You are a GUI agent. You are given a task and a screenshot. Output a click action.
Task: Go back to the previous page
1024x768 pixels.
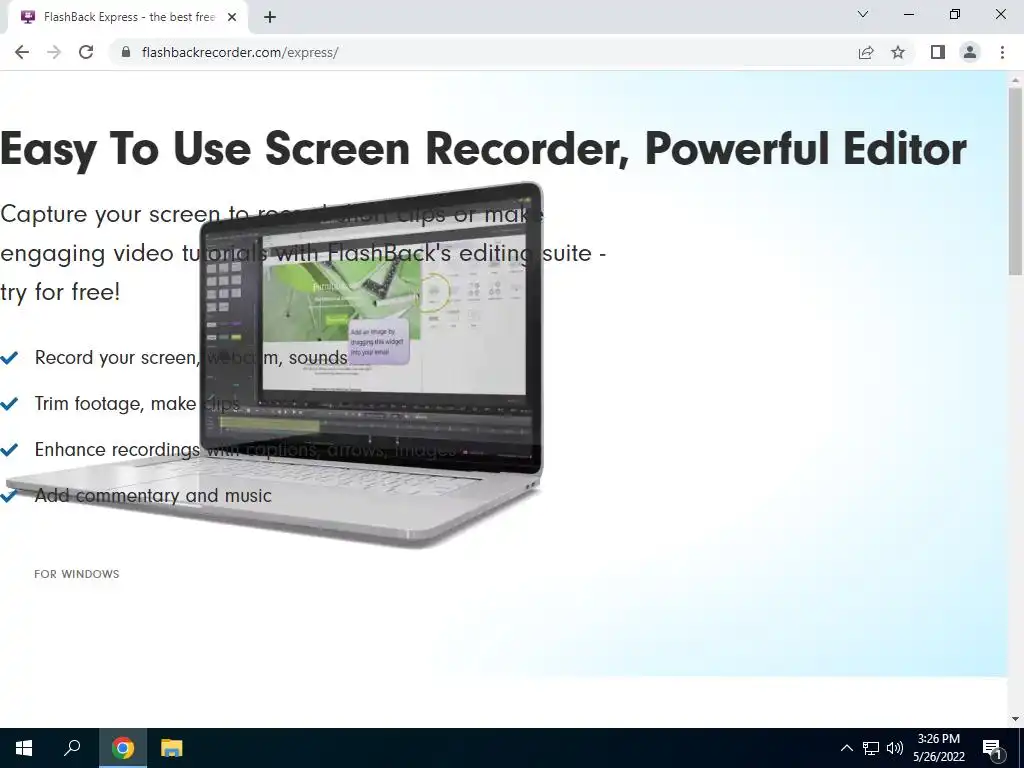click(x=22, y=52)
